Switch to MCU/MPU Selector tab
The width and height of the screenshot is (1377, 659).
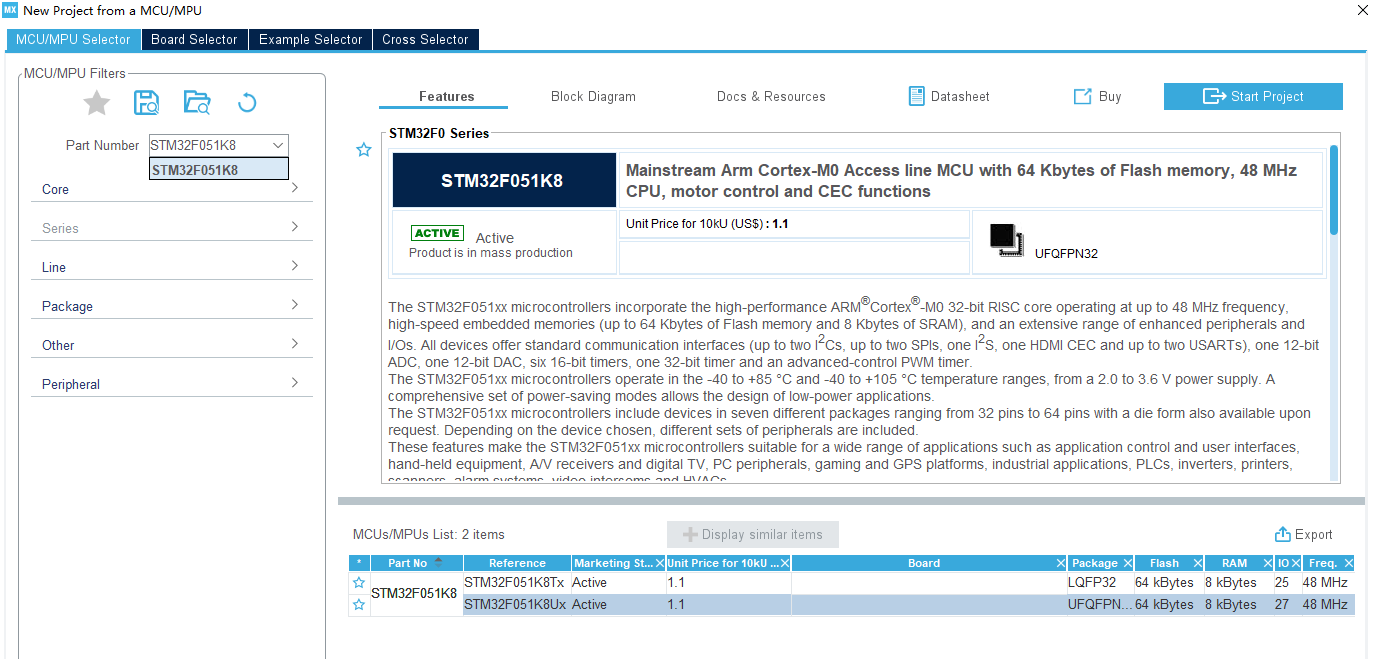(73, 39)
